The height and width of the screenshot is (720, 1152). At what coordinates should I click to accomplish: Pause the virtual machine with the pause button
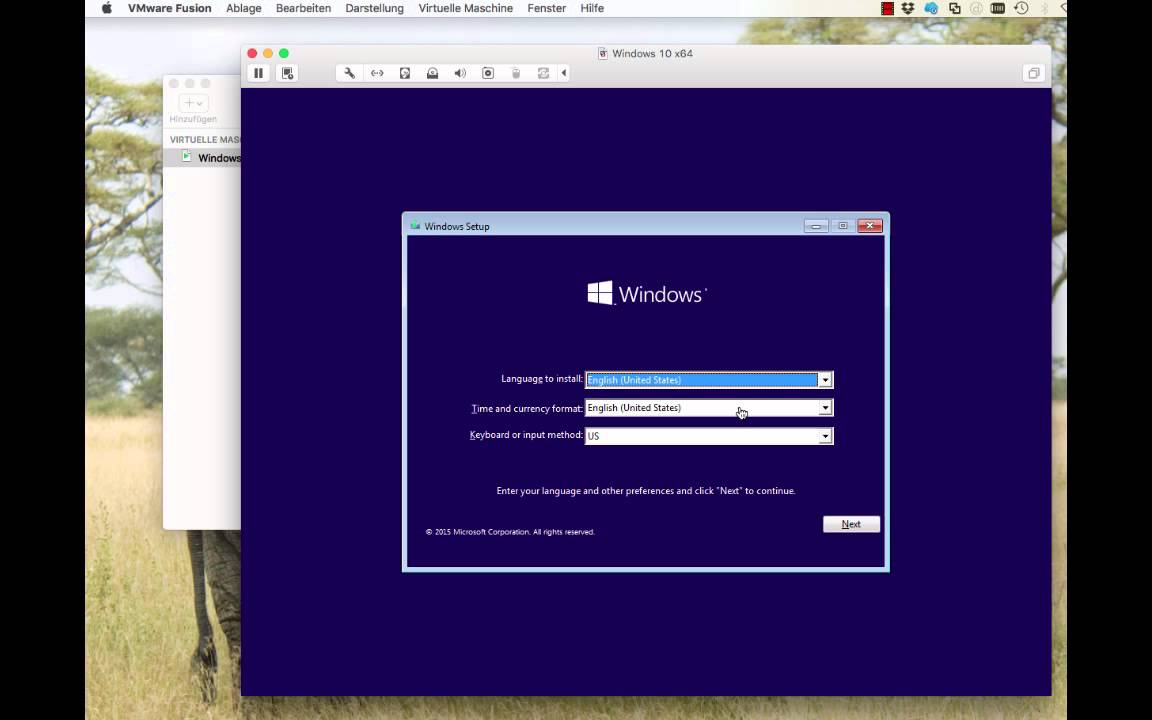[x=259, y=73]
